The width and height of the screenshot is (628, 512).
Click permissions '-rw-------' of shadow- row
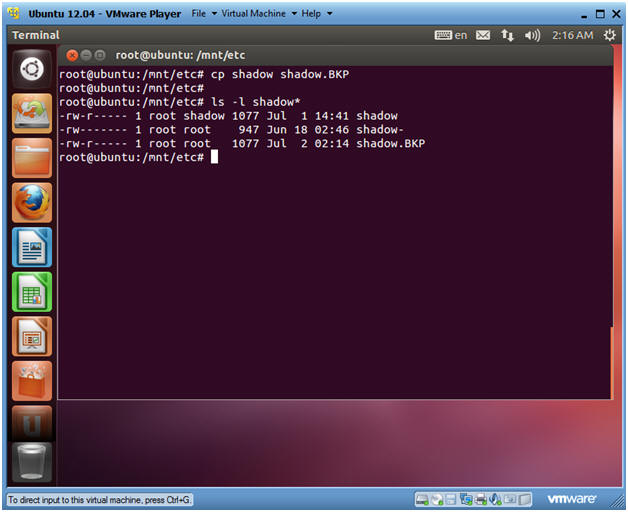click(x=93, y=129)
